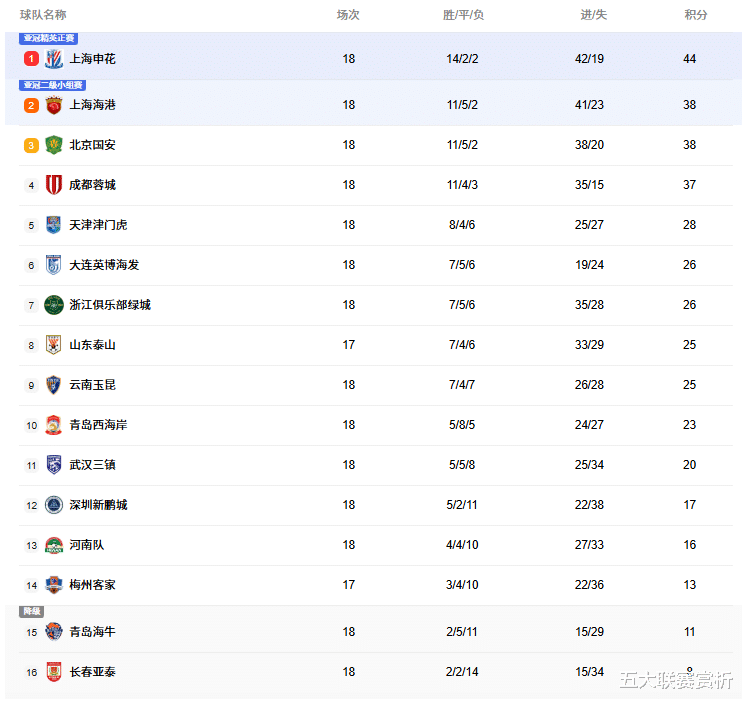Select the 深圳新鹏城 team name

[98, 505]
